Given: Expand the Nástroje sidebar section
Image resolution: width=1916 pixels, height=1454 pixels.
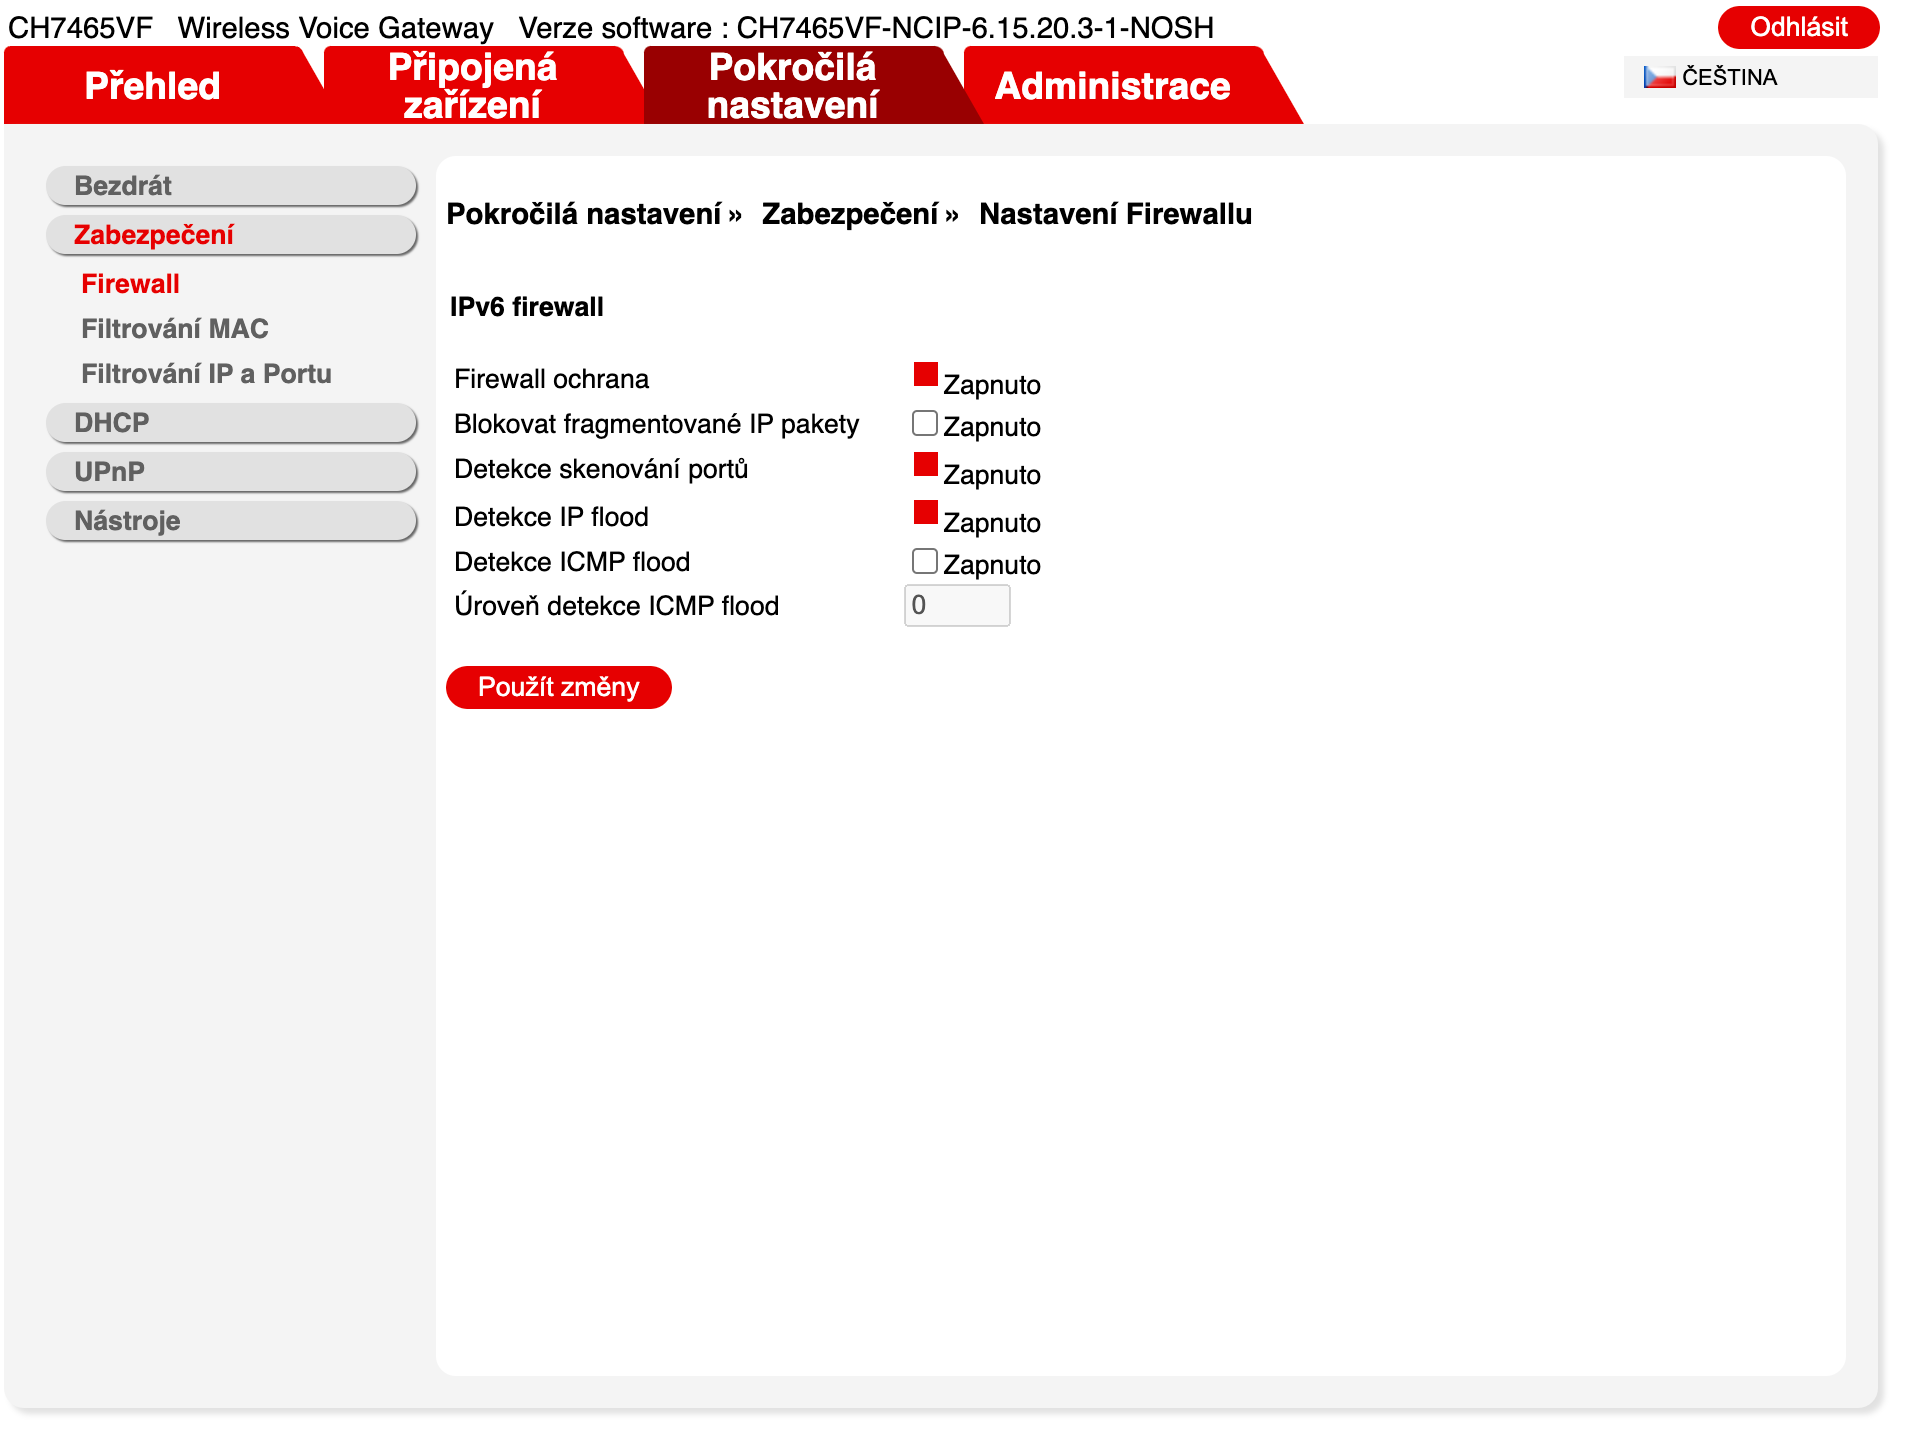Looking at the screenshot, I should [x=231, y=521].
